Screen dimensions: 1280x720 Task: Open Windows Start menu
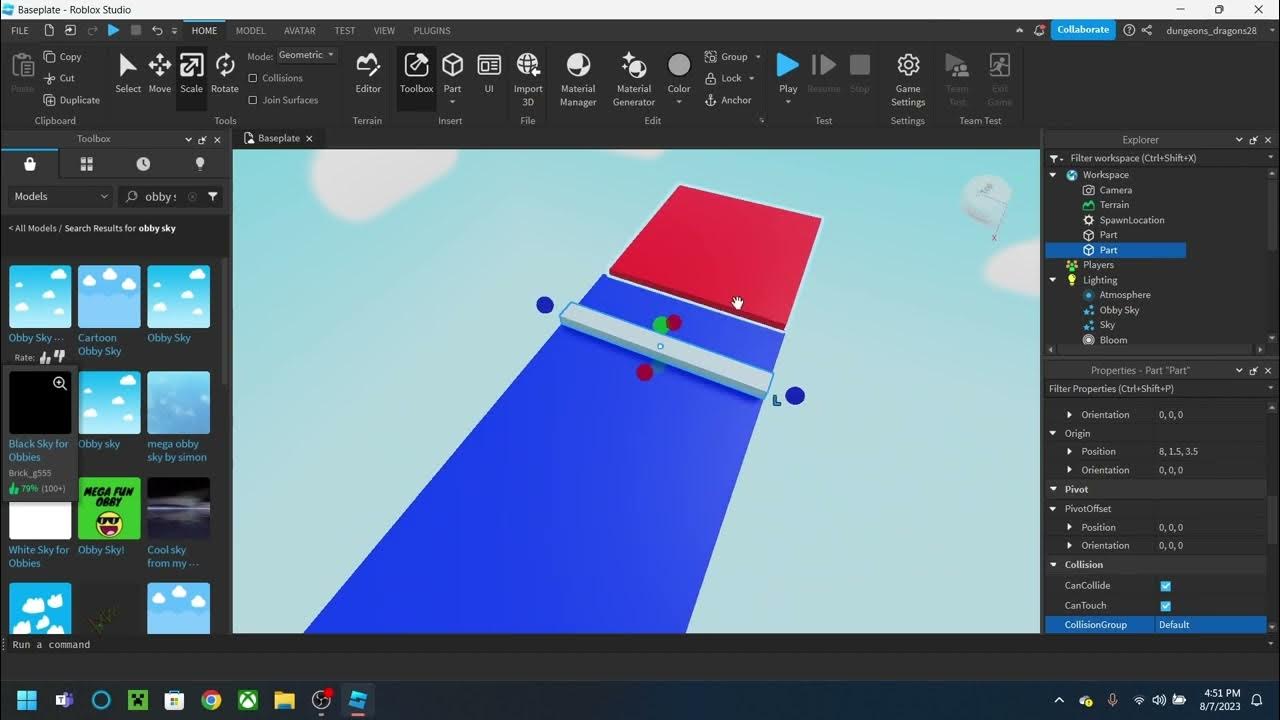click(x=27, y=700)
